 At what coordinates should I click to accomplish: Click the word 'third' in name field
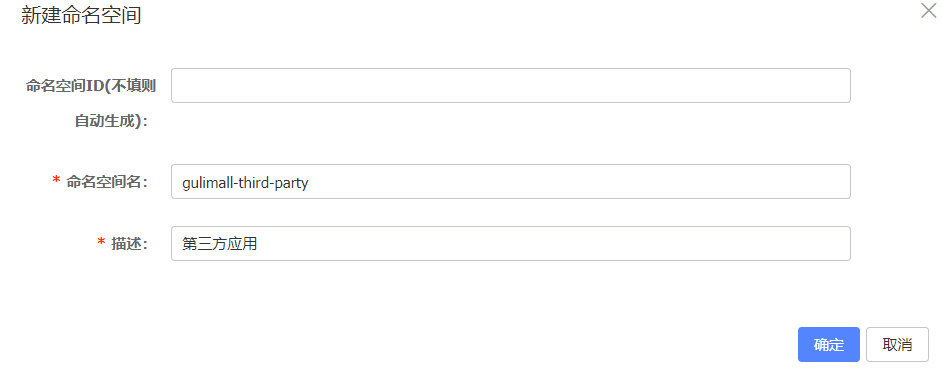(251, 183)
